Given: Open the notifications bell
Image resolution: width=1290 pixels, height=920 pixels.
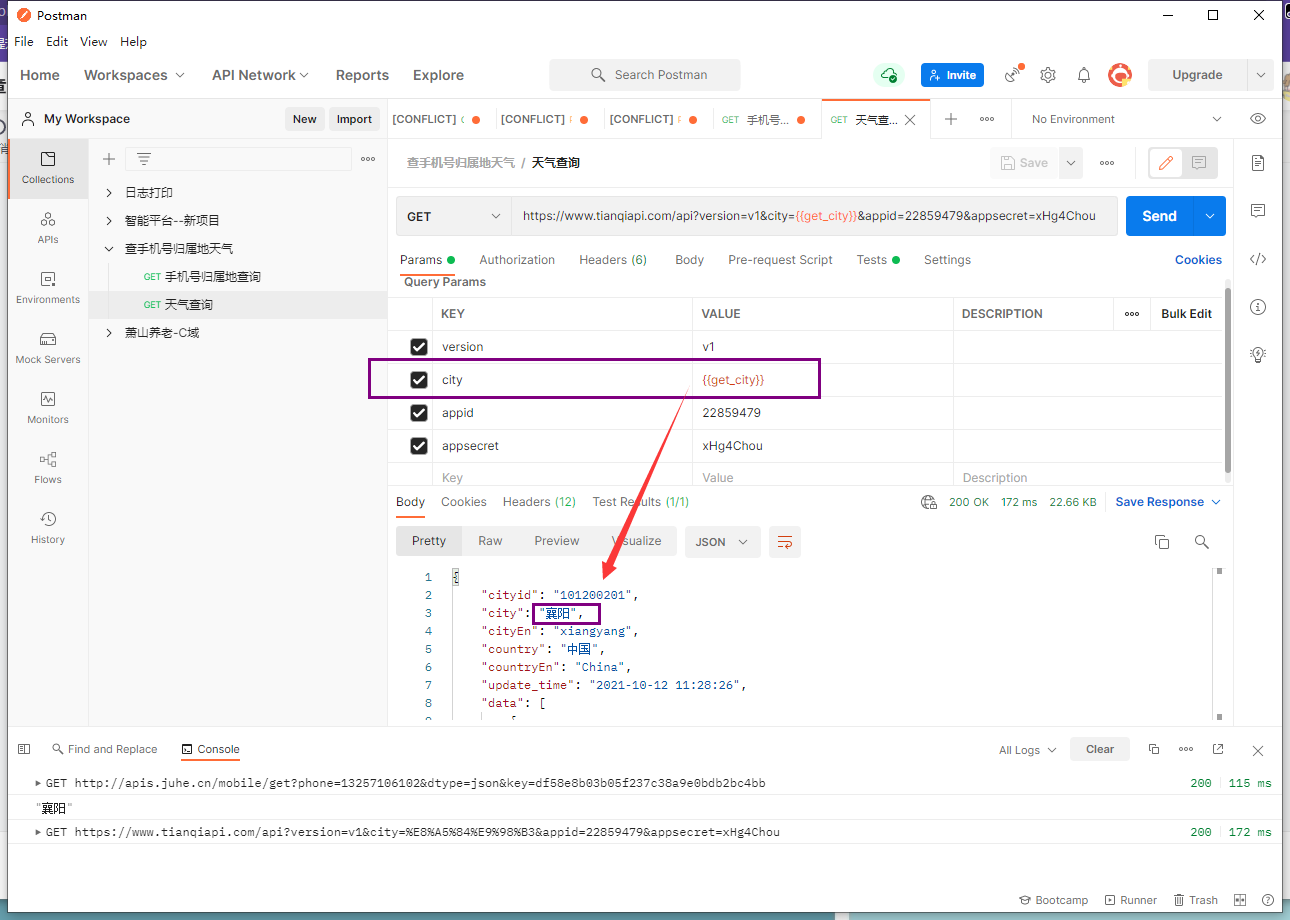Looking at the screenshot, I should (1084, 75).
